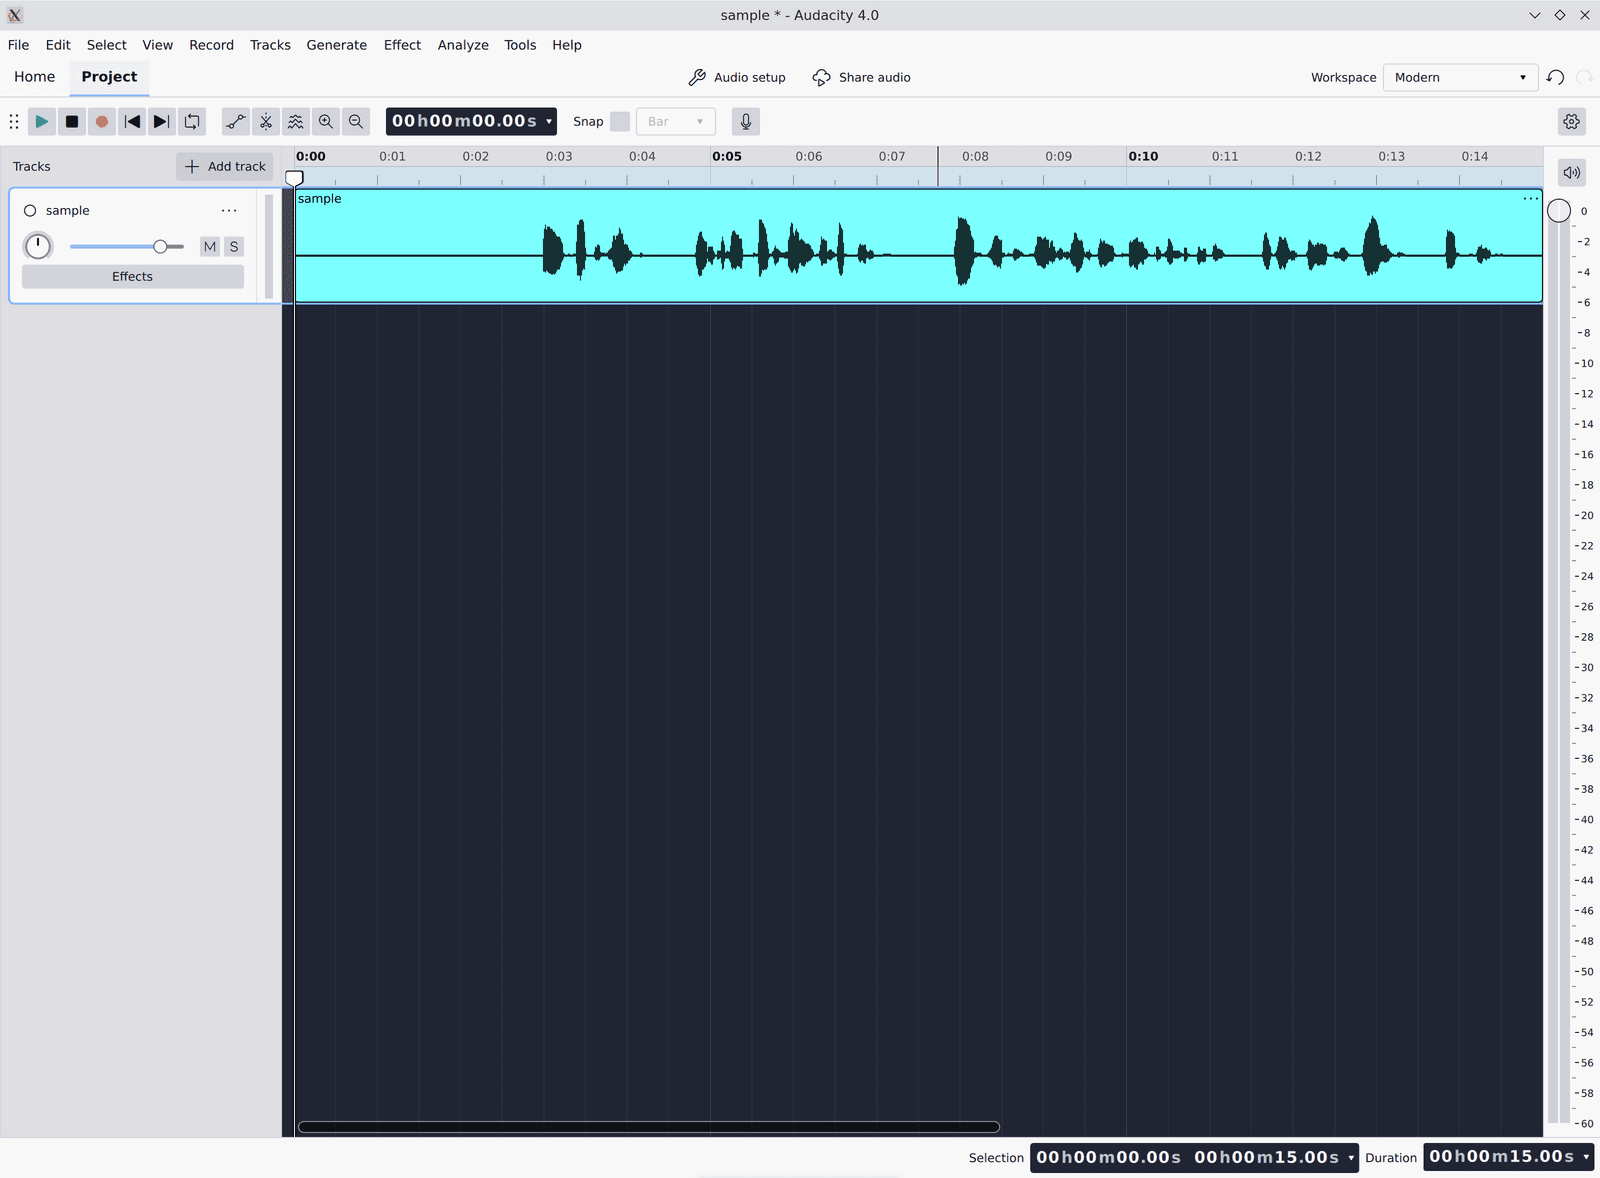1600x1178 pixels.
Task: Skip to end of project
Action: (x=162, y=122)
